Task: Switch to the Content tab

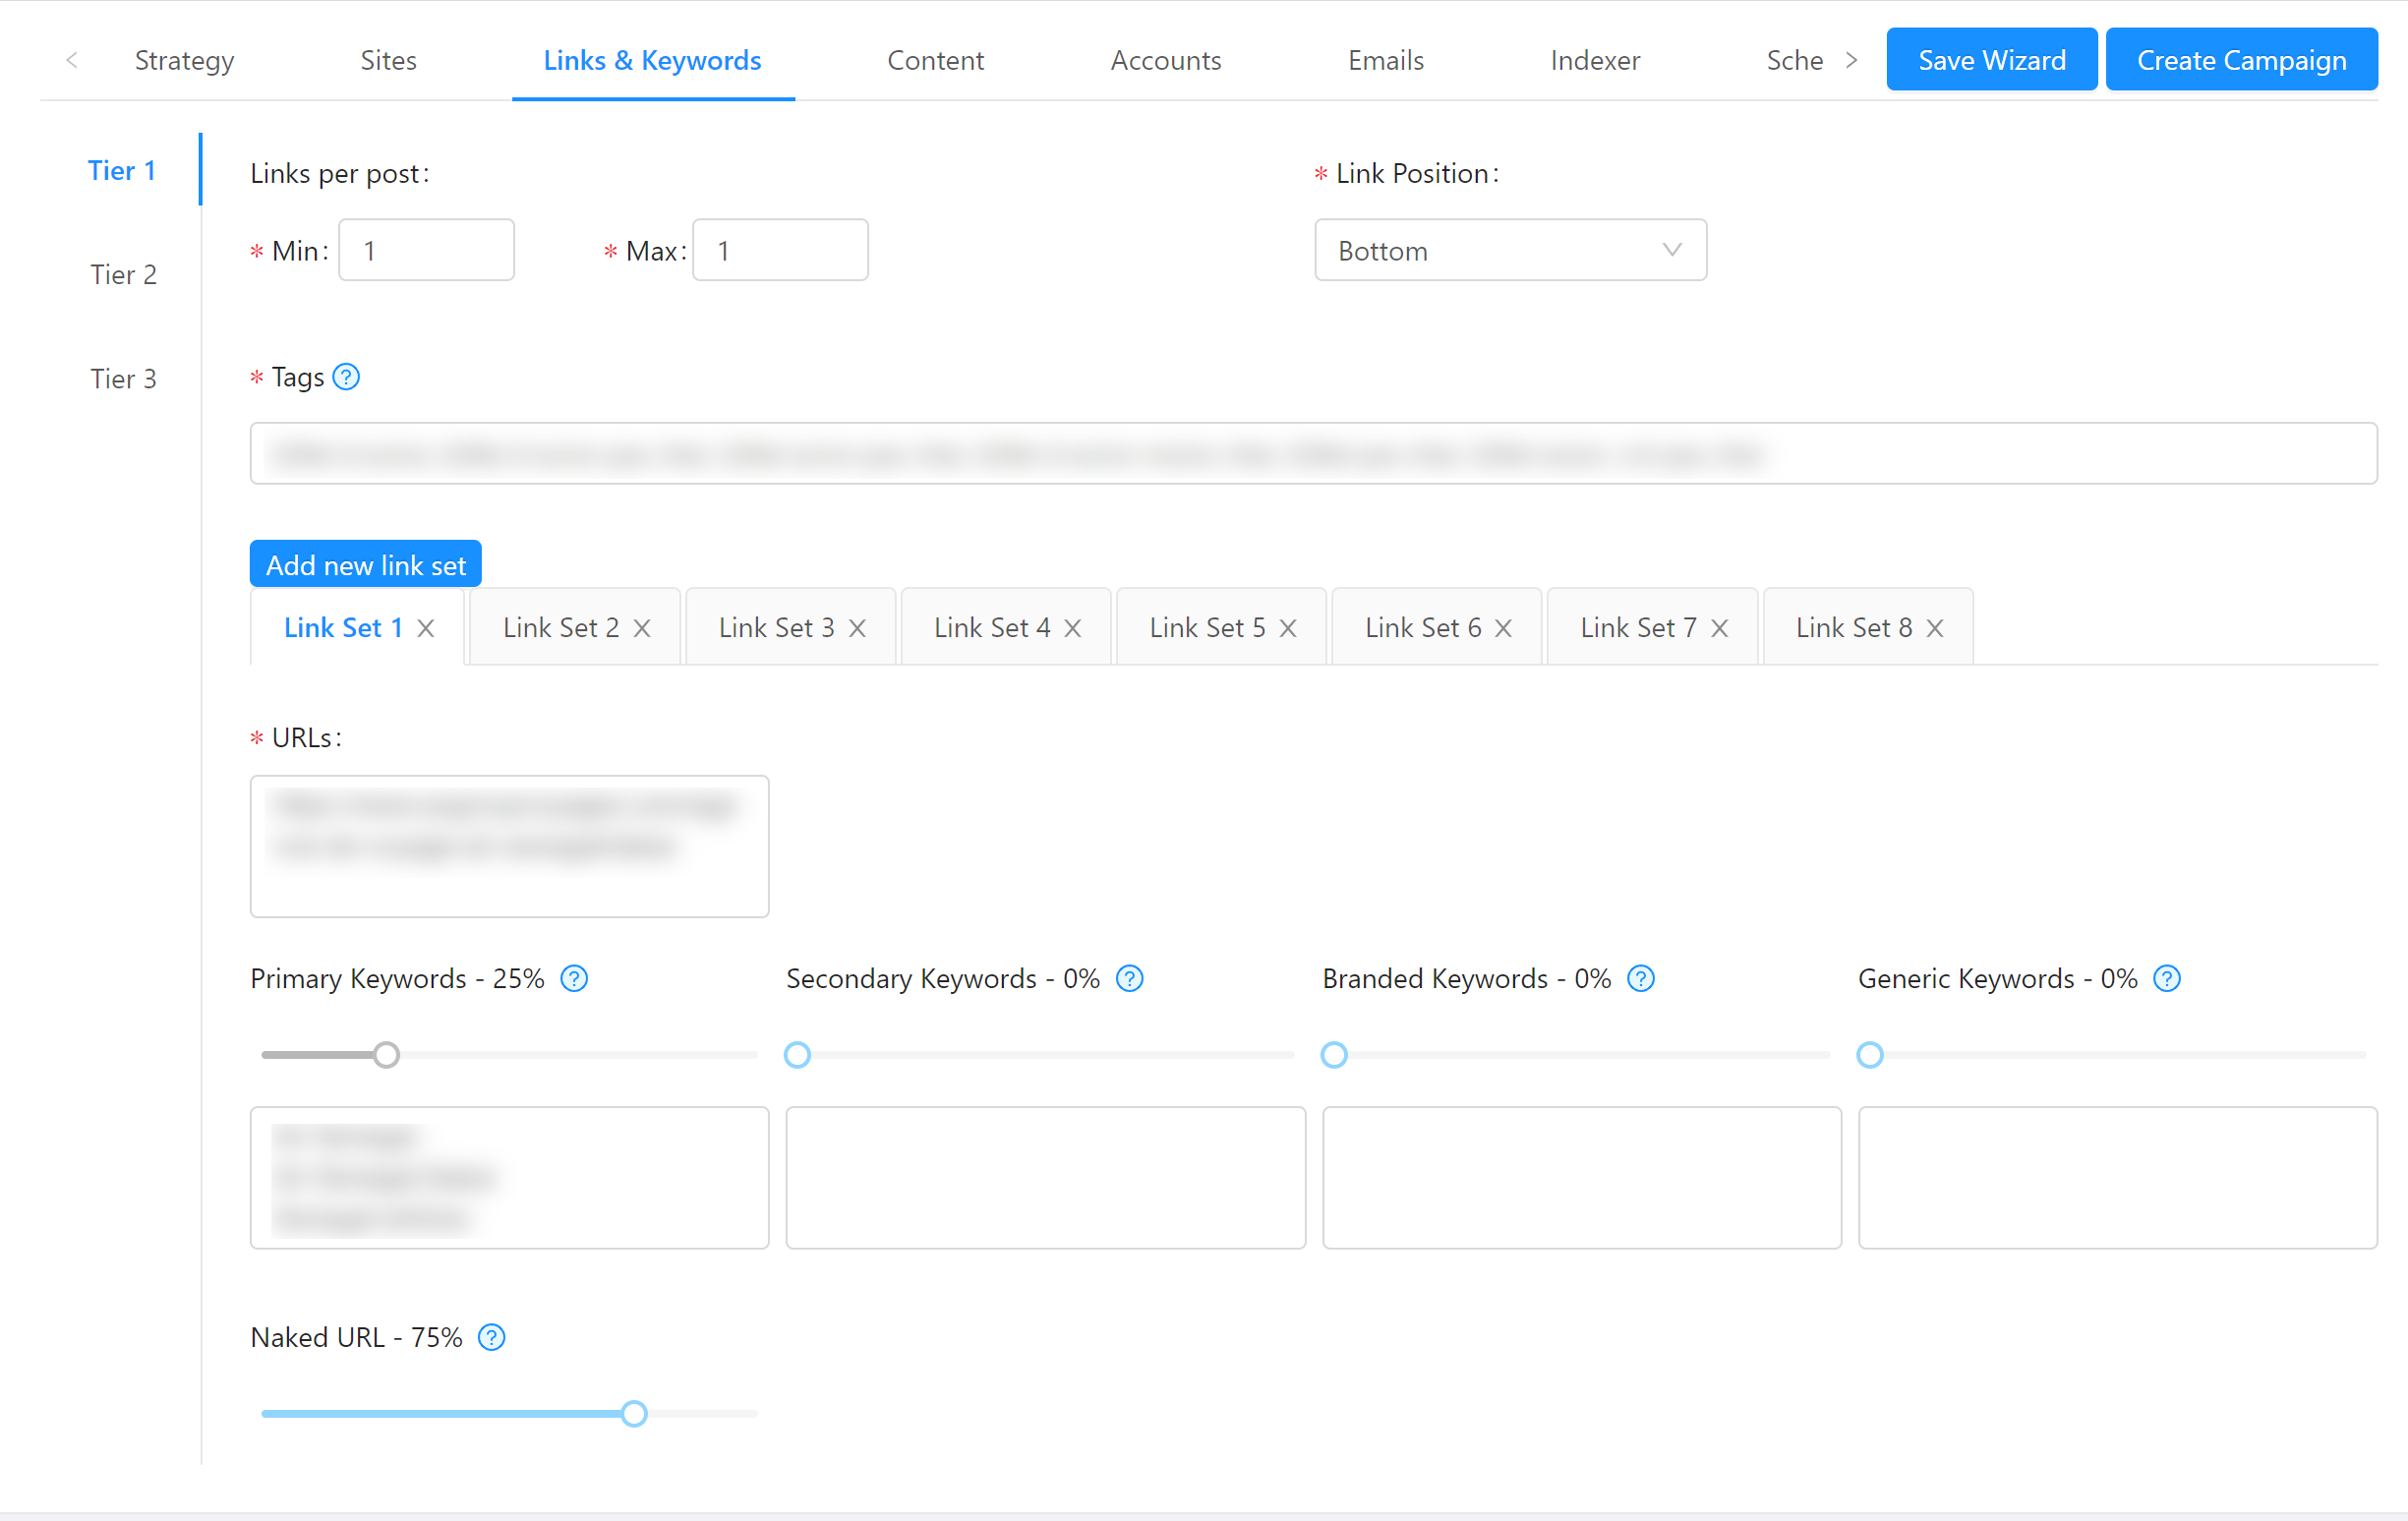Action: 934,60
